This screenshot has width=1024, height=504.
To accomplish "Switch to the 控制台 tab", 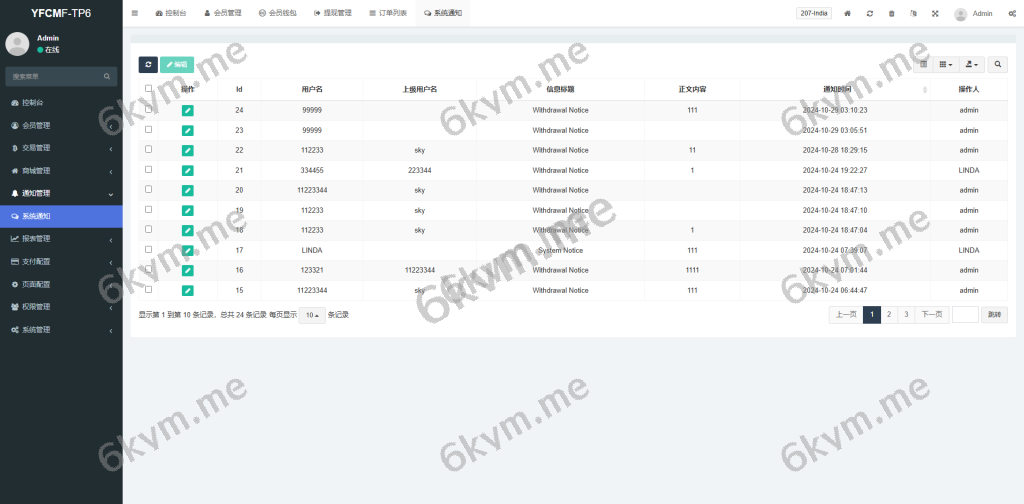I will (172, 14).
